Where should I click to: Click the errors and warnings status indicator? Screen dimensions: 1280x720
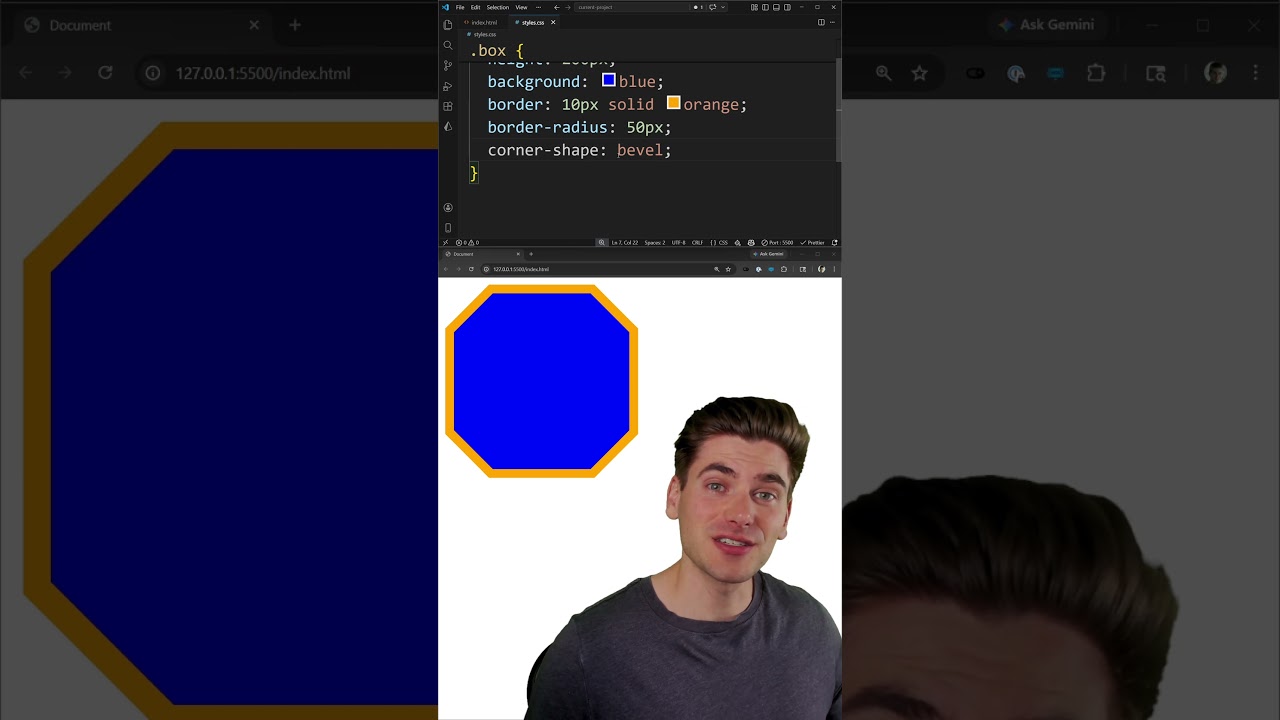click(467, 242)
